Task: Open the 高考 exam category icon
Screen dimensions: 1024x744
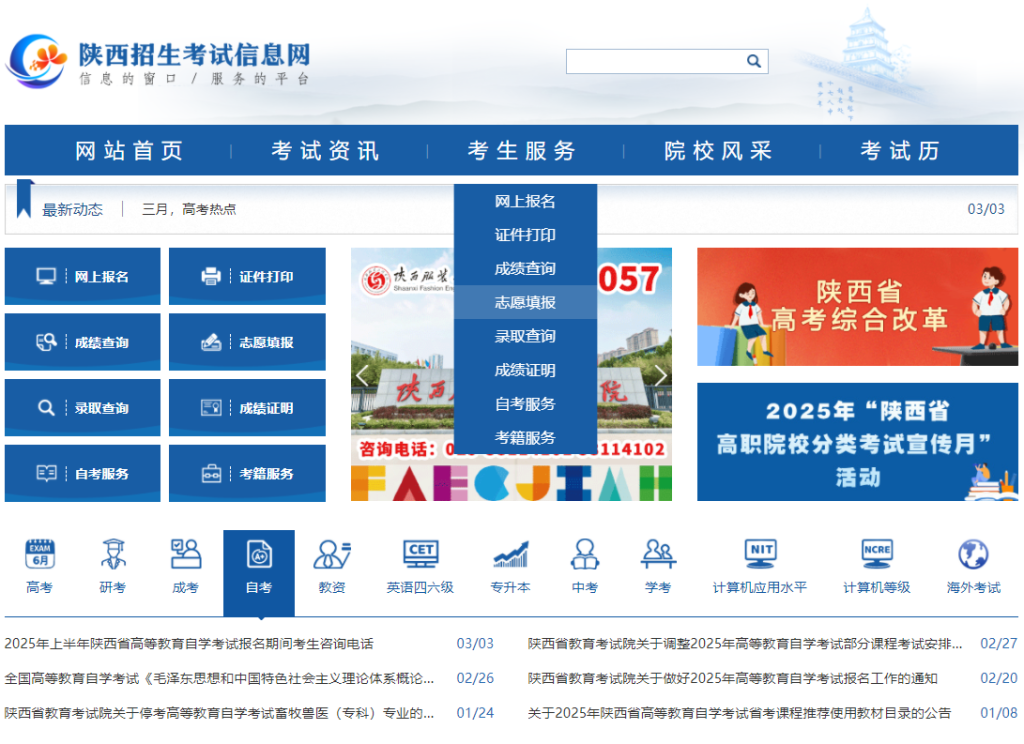Action: [x=40, y=555]
